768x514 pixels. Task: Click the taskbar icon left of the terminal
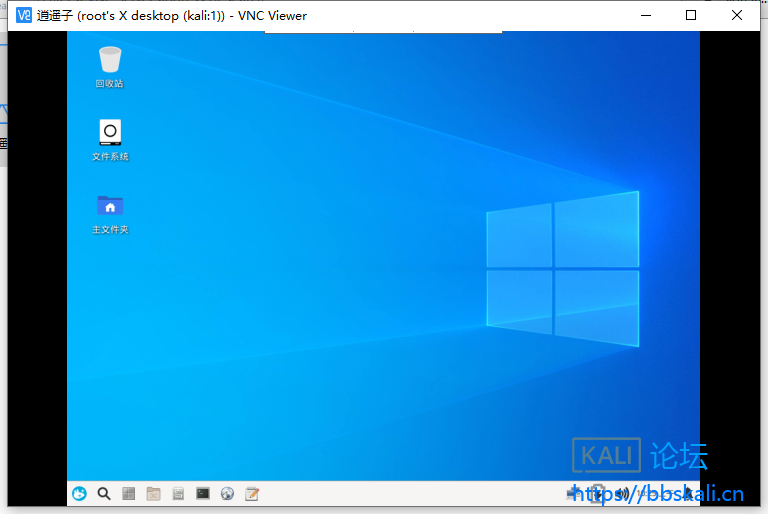(x=178, y=493)
